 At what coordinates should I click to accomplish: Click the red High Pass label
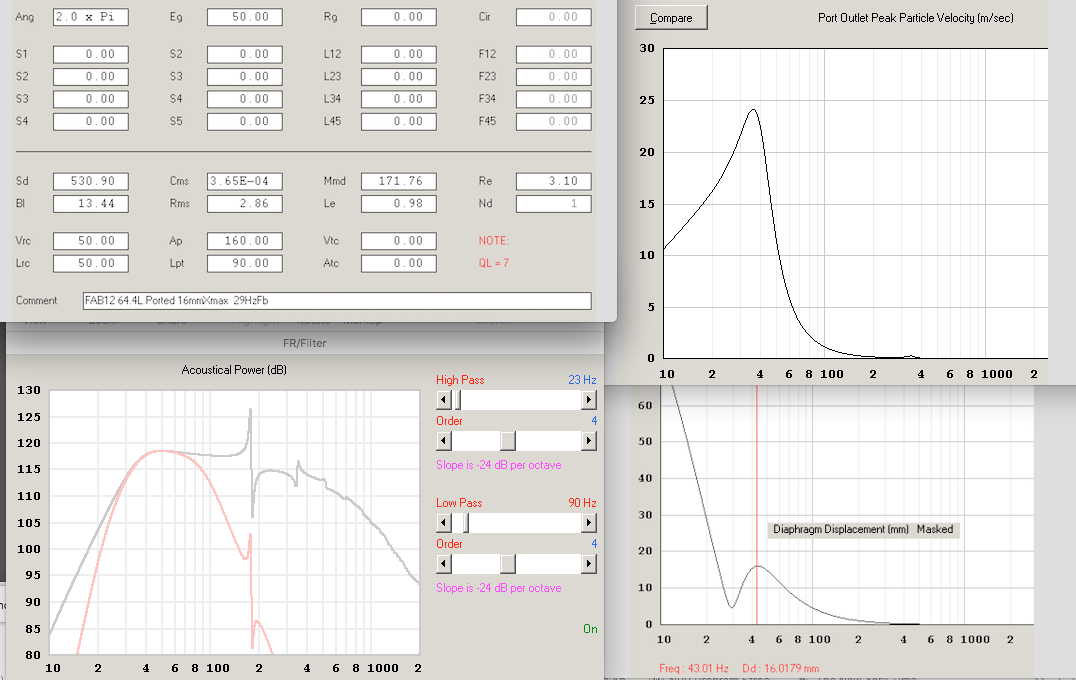pyautogui.click(x=460, y=379)
